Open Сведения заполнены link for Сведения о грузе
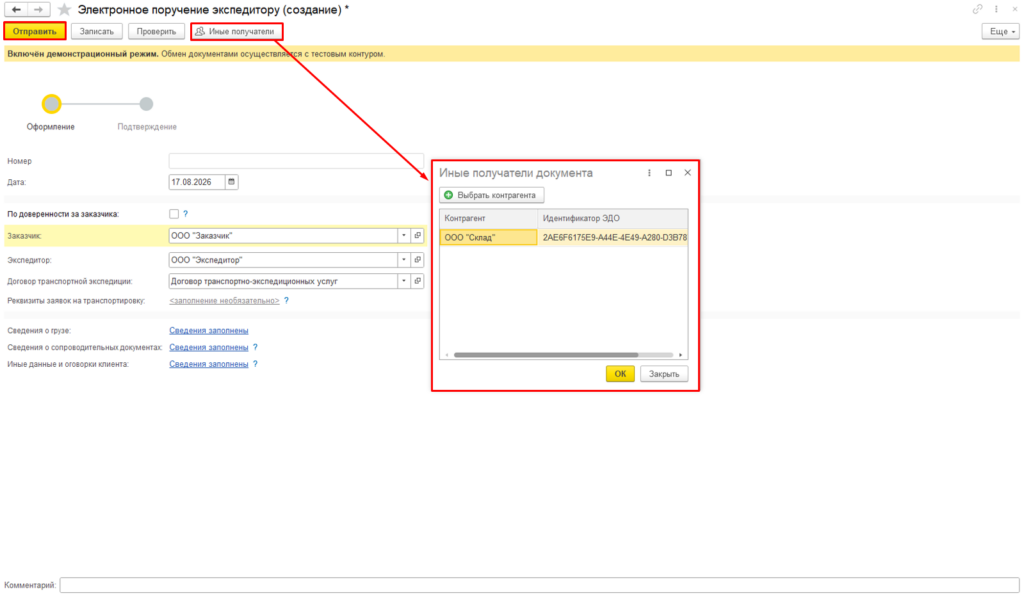The image size is (1024, 596). point(208,331)
